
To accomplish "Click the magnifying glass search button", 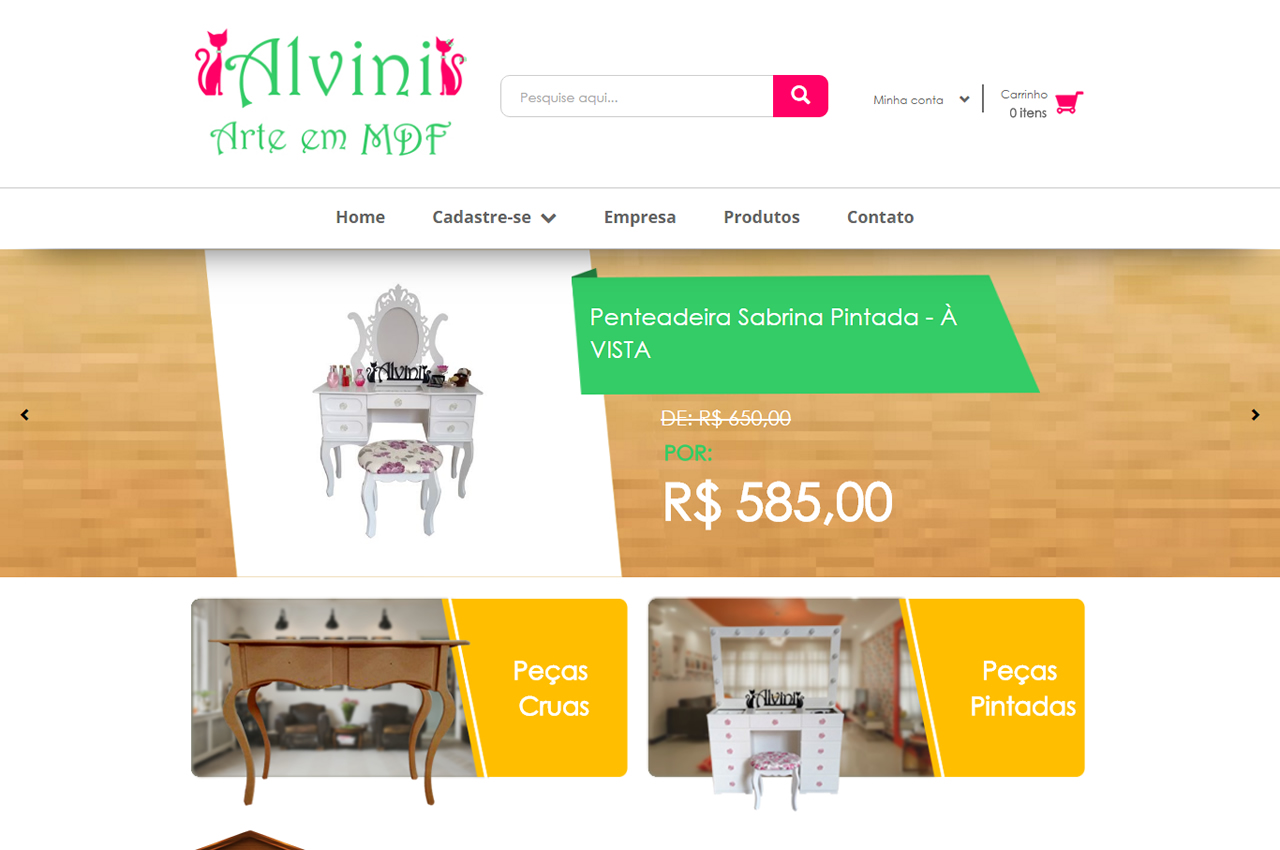I will click(800, 96).
